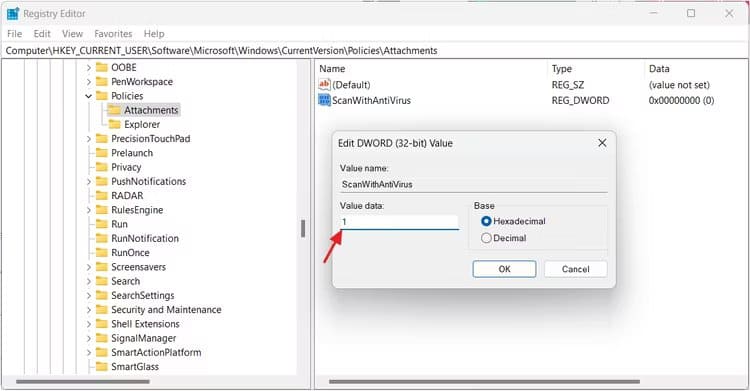
Task: Expand the RulesEngine tree node
Action: pos(88,210)
